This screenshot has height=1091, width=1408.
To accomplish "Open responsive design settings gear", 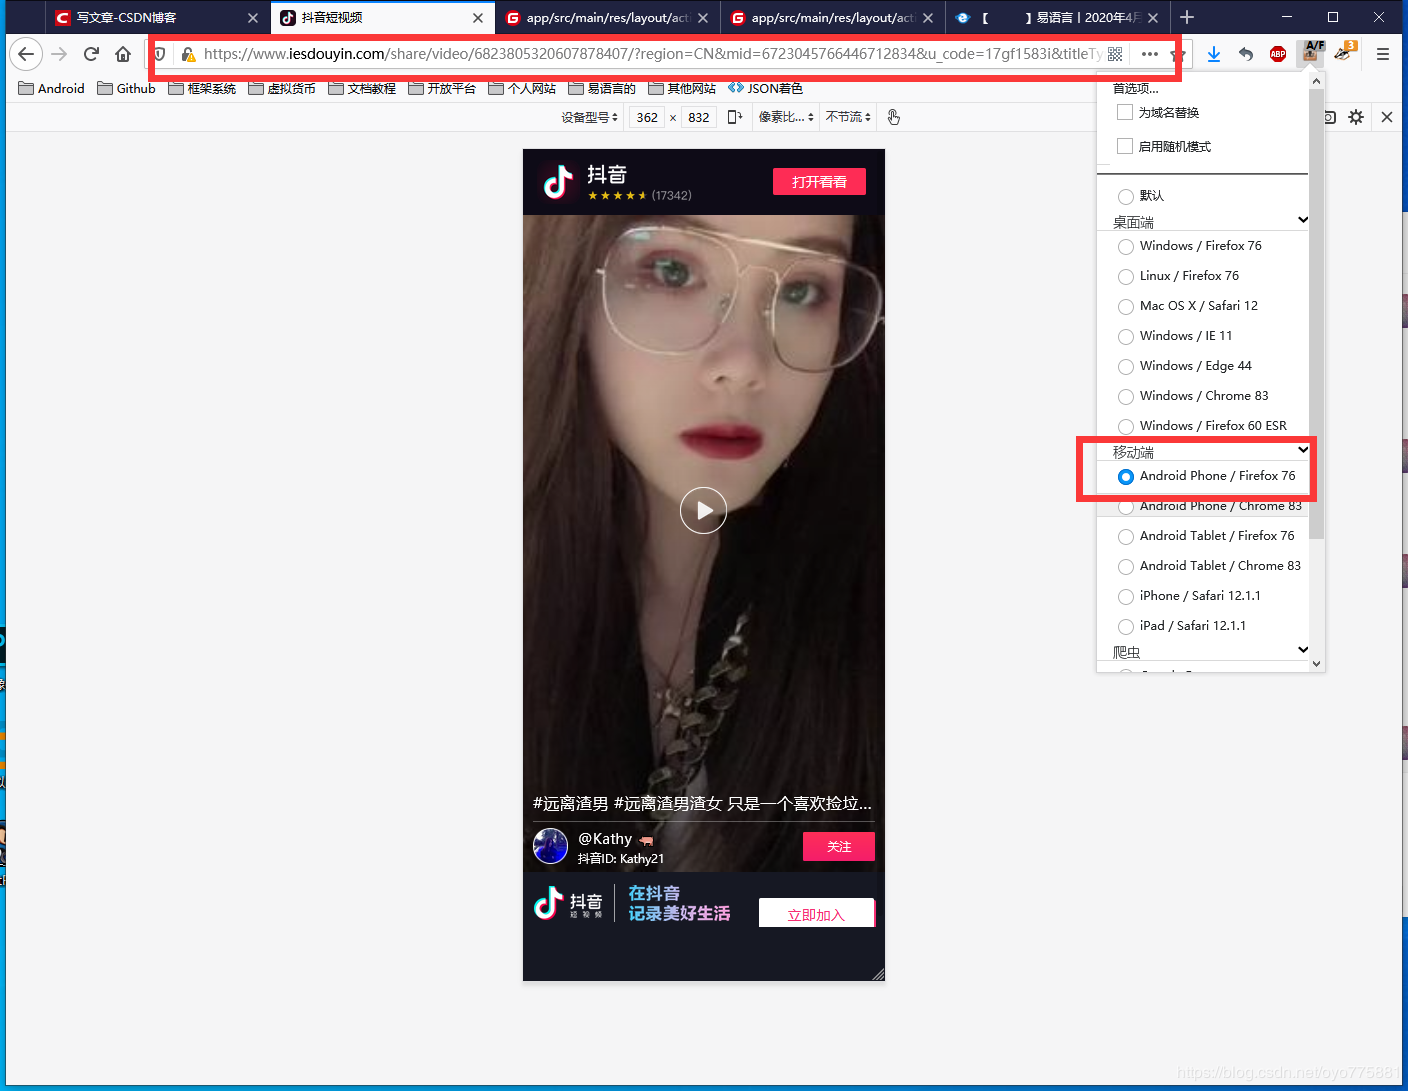I will (1356, 117).
